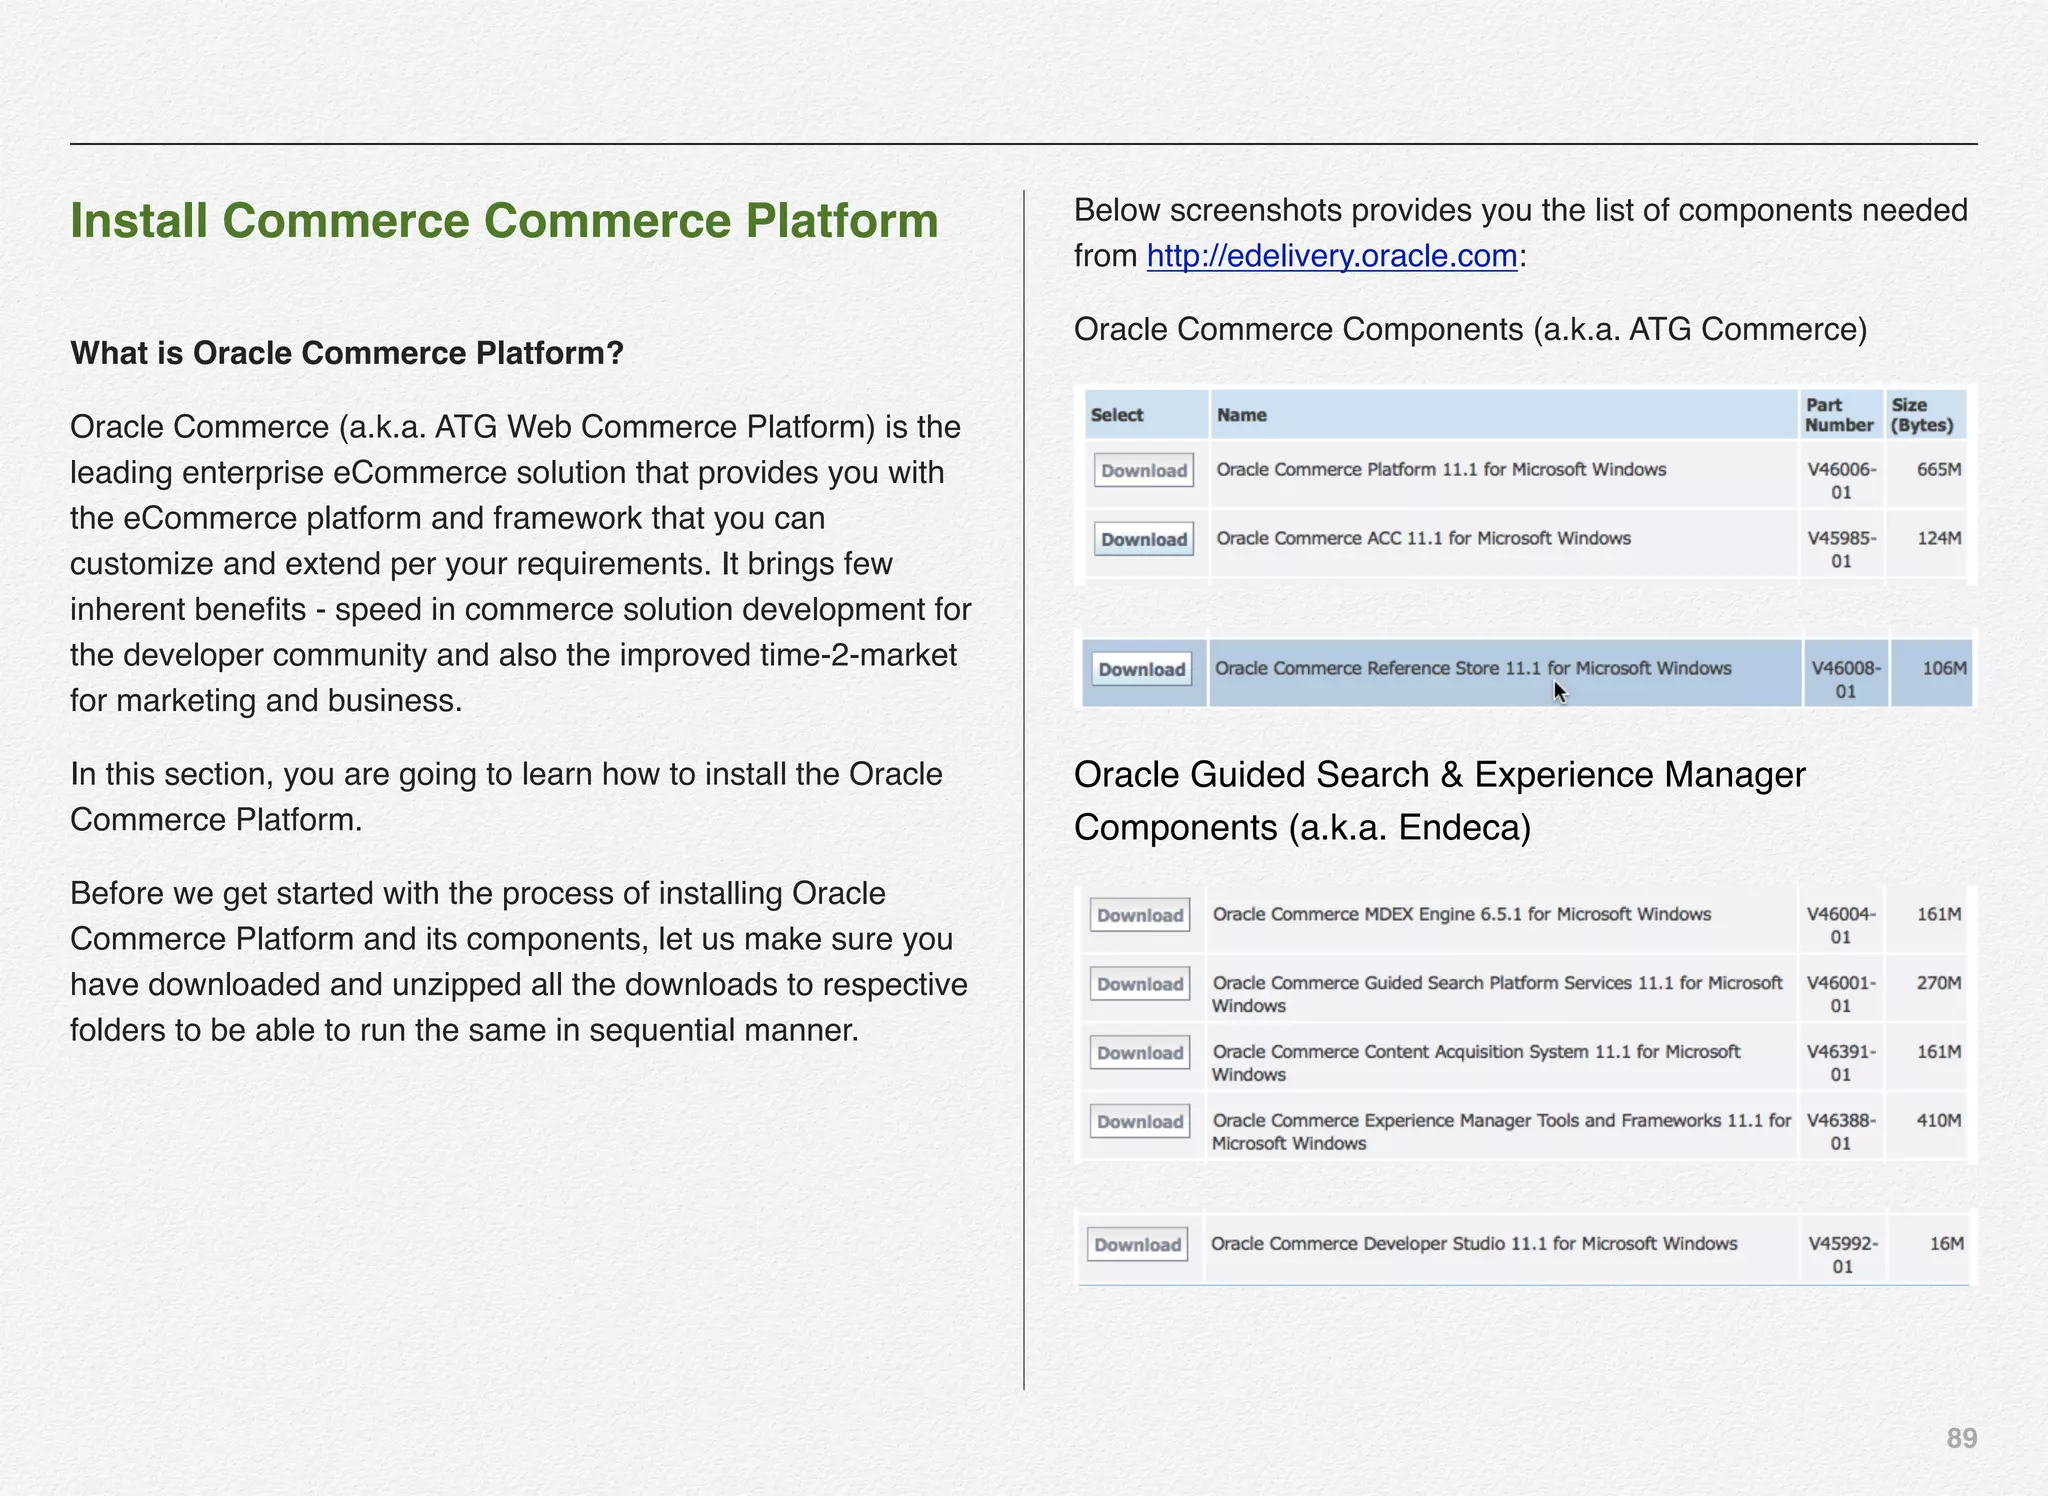Click part number V46391-01

coord(1841,1064)
